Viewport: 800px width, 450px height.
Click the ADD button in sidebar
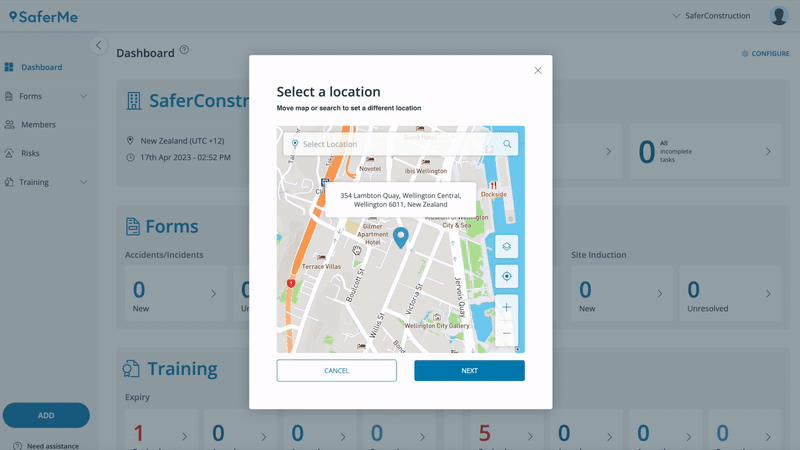click(x=46, y=415)
